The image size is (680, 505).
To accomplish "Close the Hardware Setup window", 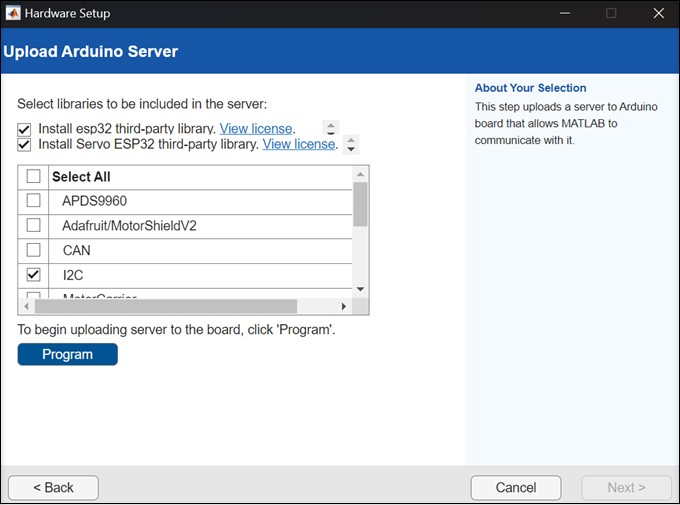I will click(657, 14).
